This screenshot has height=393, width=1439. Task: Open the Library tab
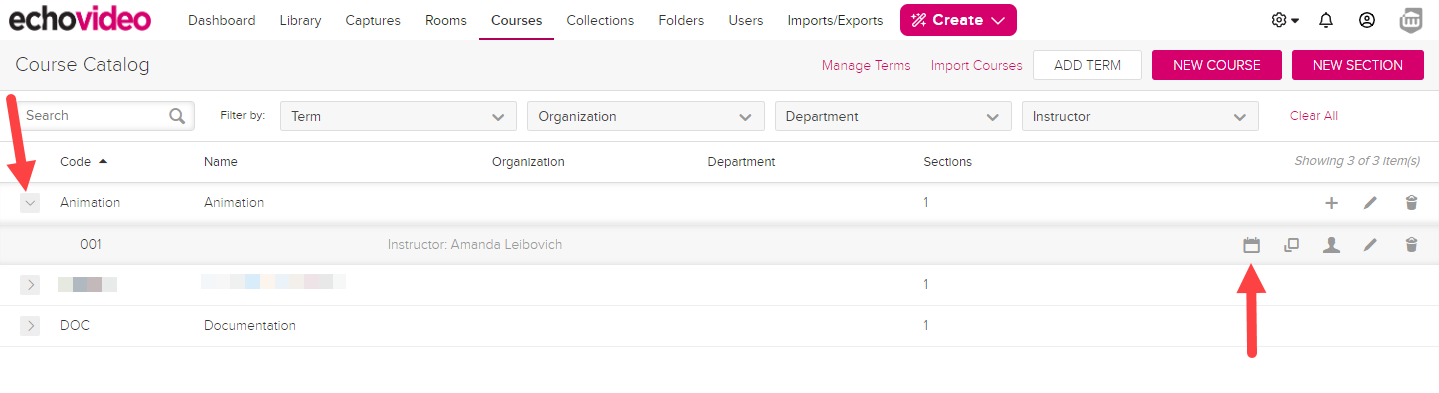pos(300,20)
